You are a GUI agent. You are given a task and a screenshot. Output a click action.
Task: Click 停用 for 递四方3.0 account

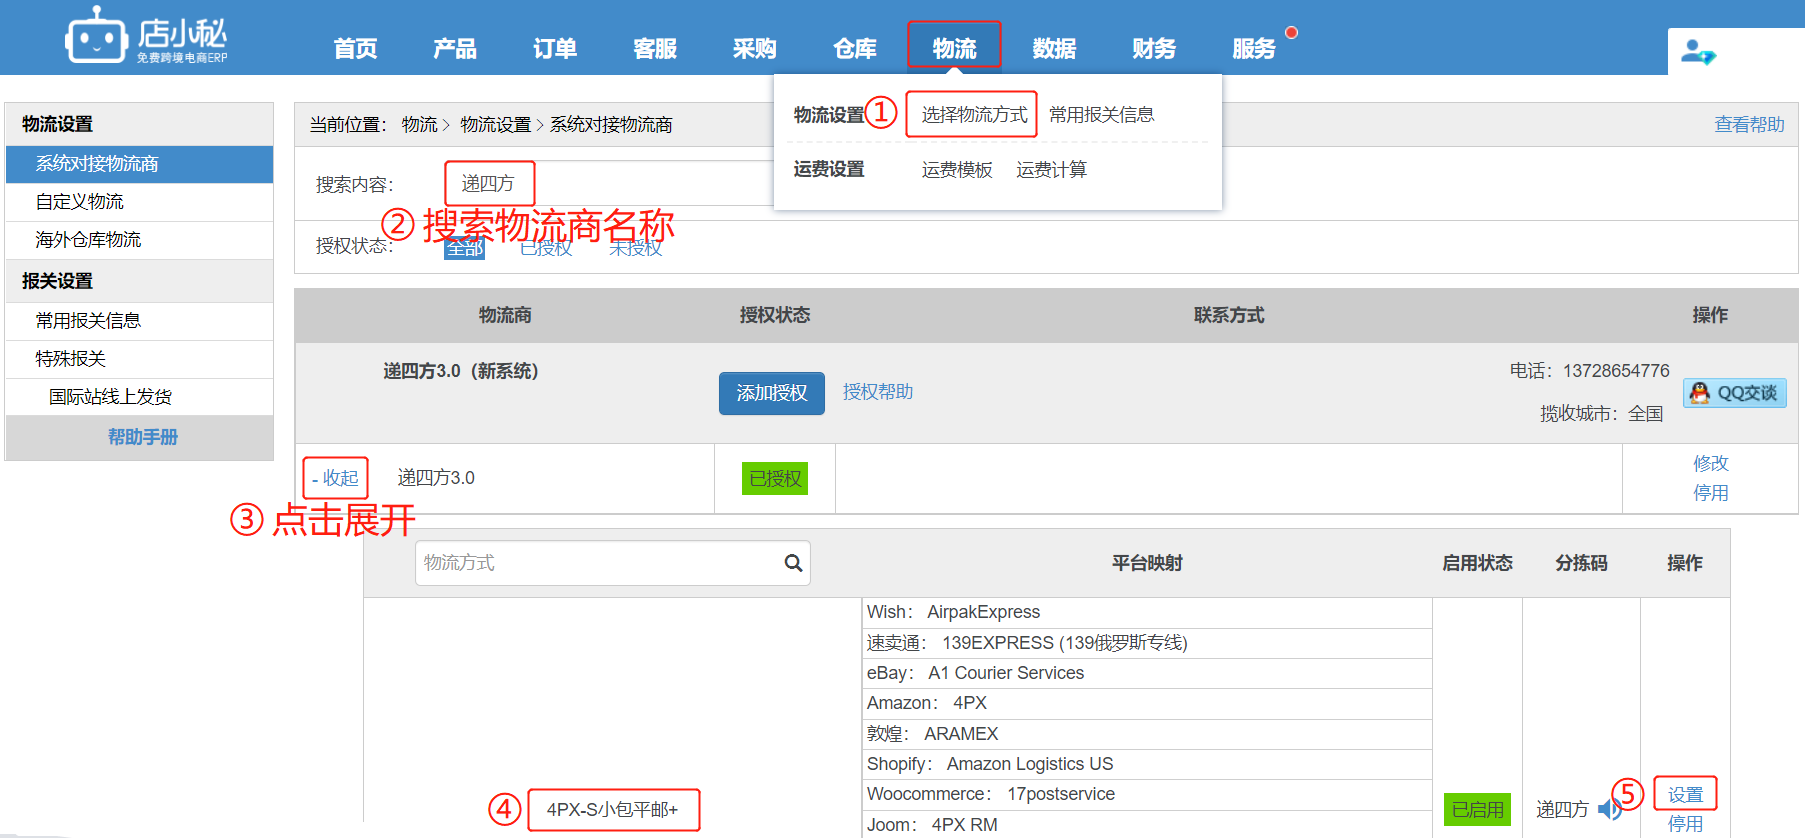tap(1710, 493)
